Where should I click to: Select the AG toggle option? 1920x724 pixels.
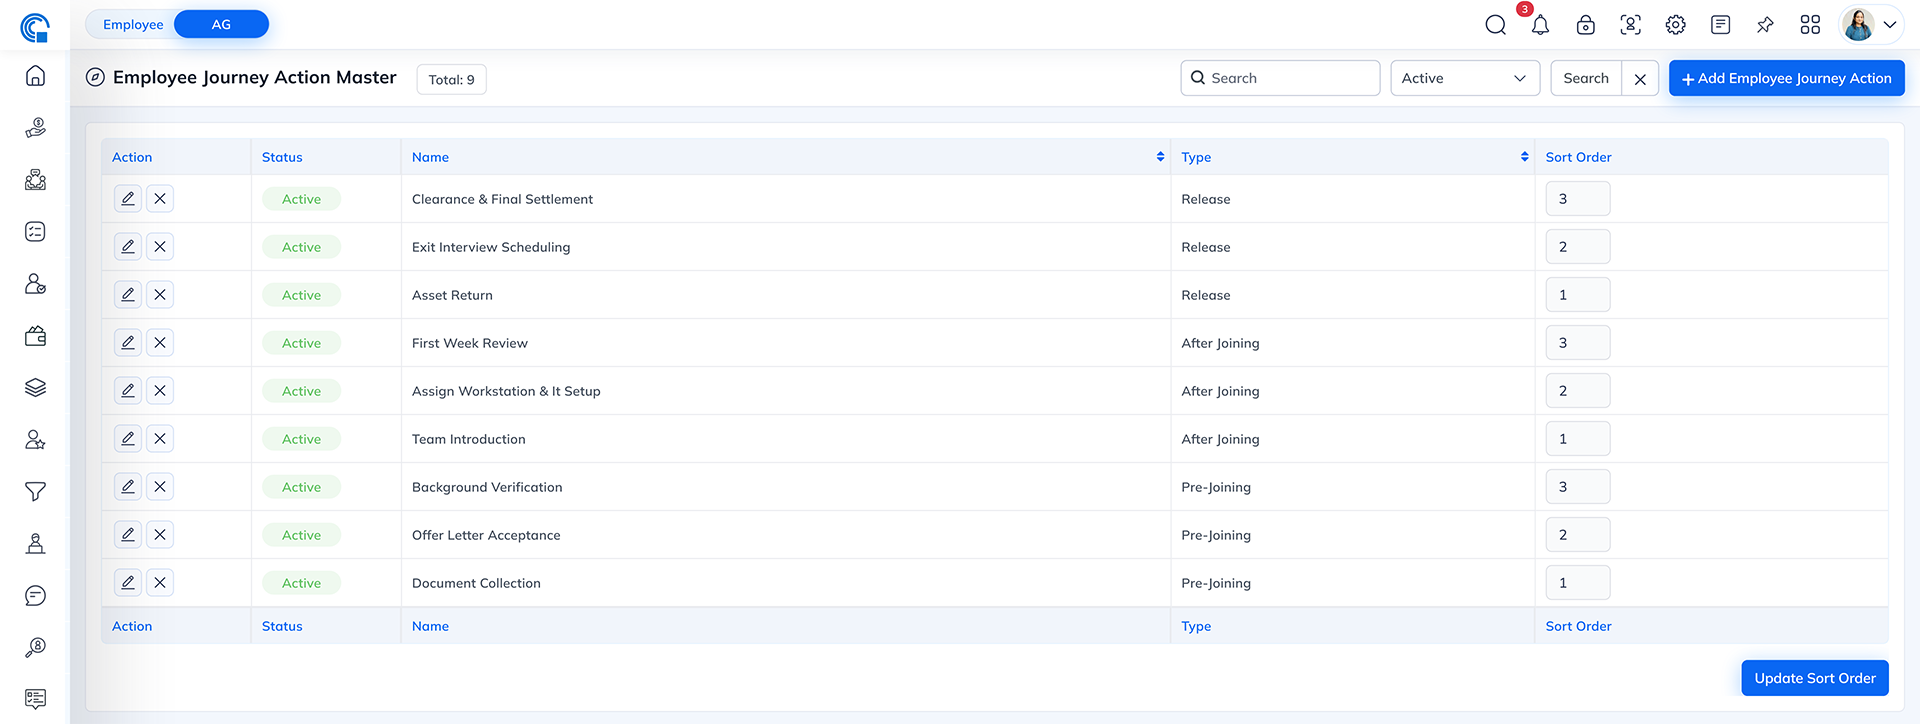(221, 25)
